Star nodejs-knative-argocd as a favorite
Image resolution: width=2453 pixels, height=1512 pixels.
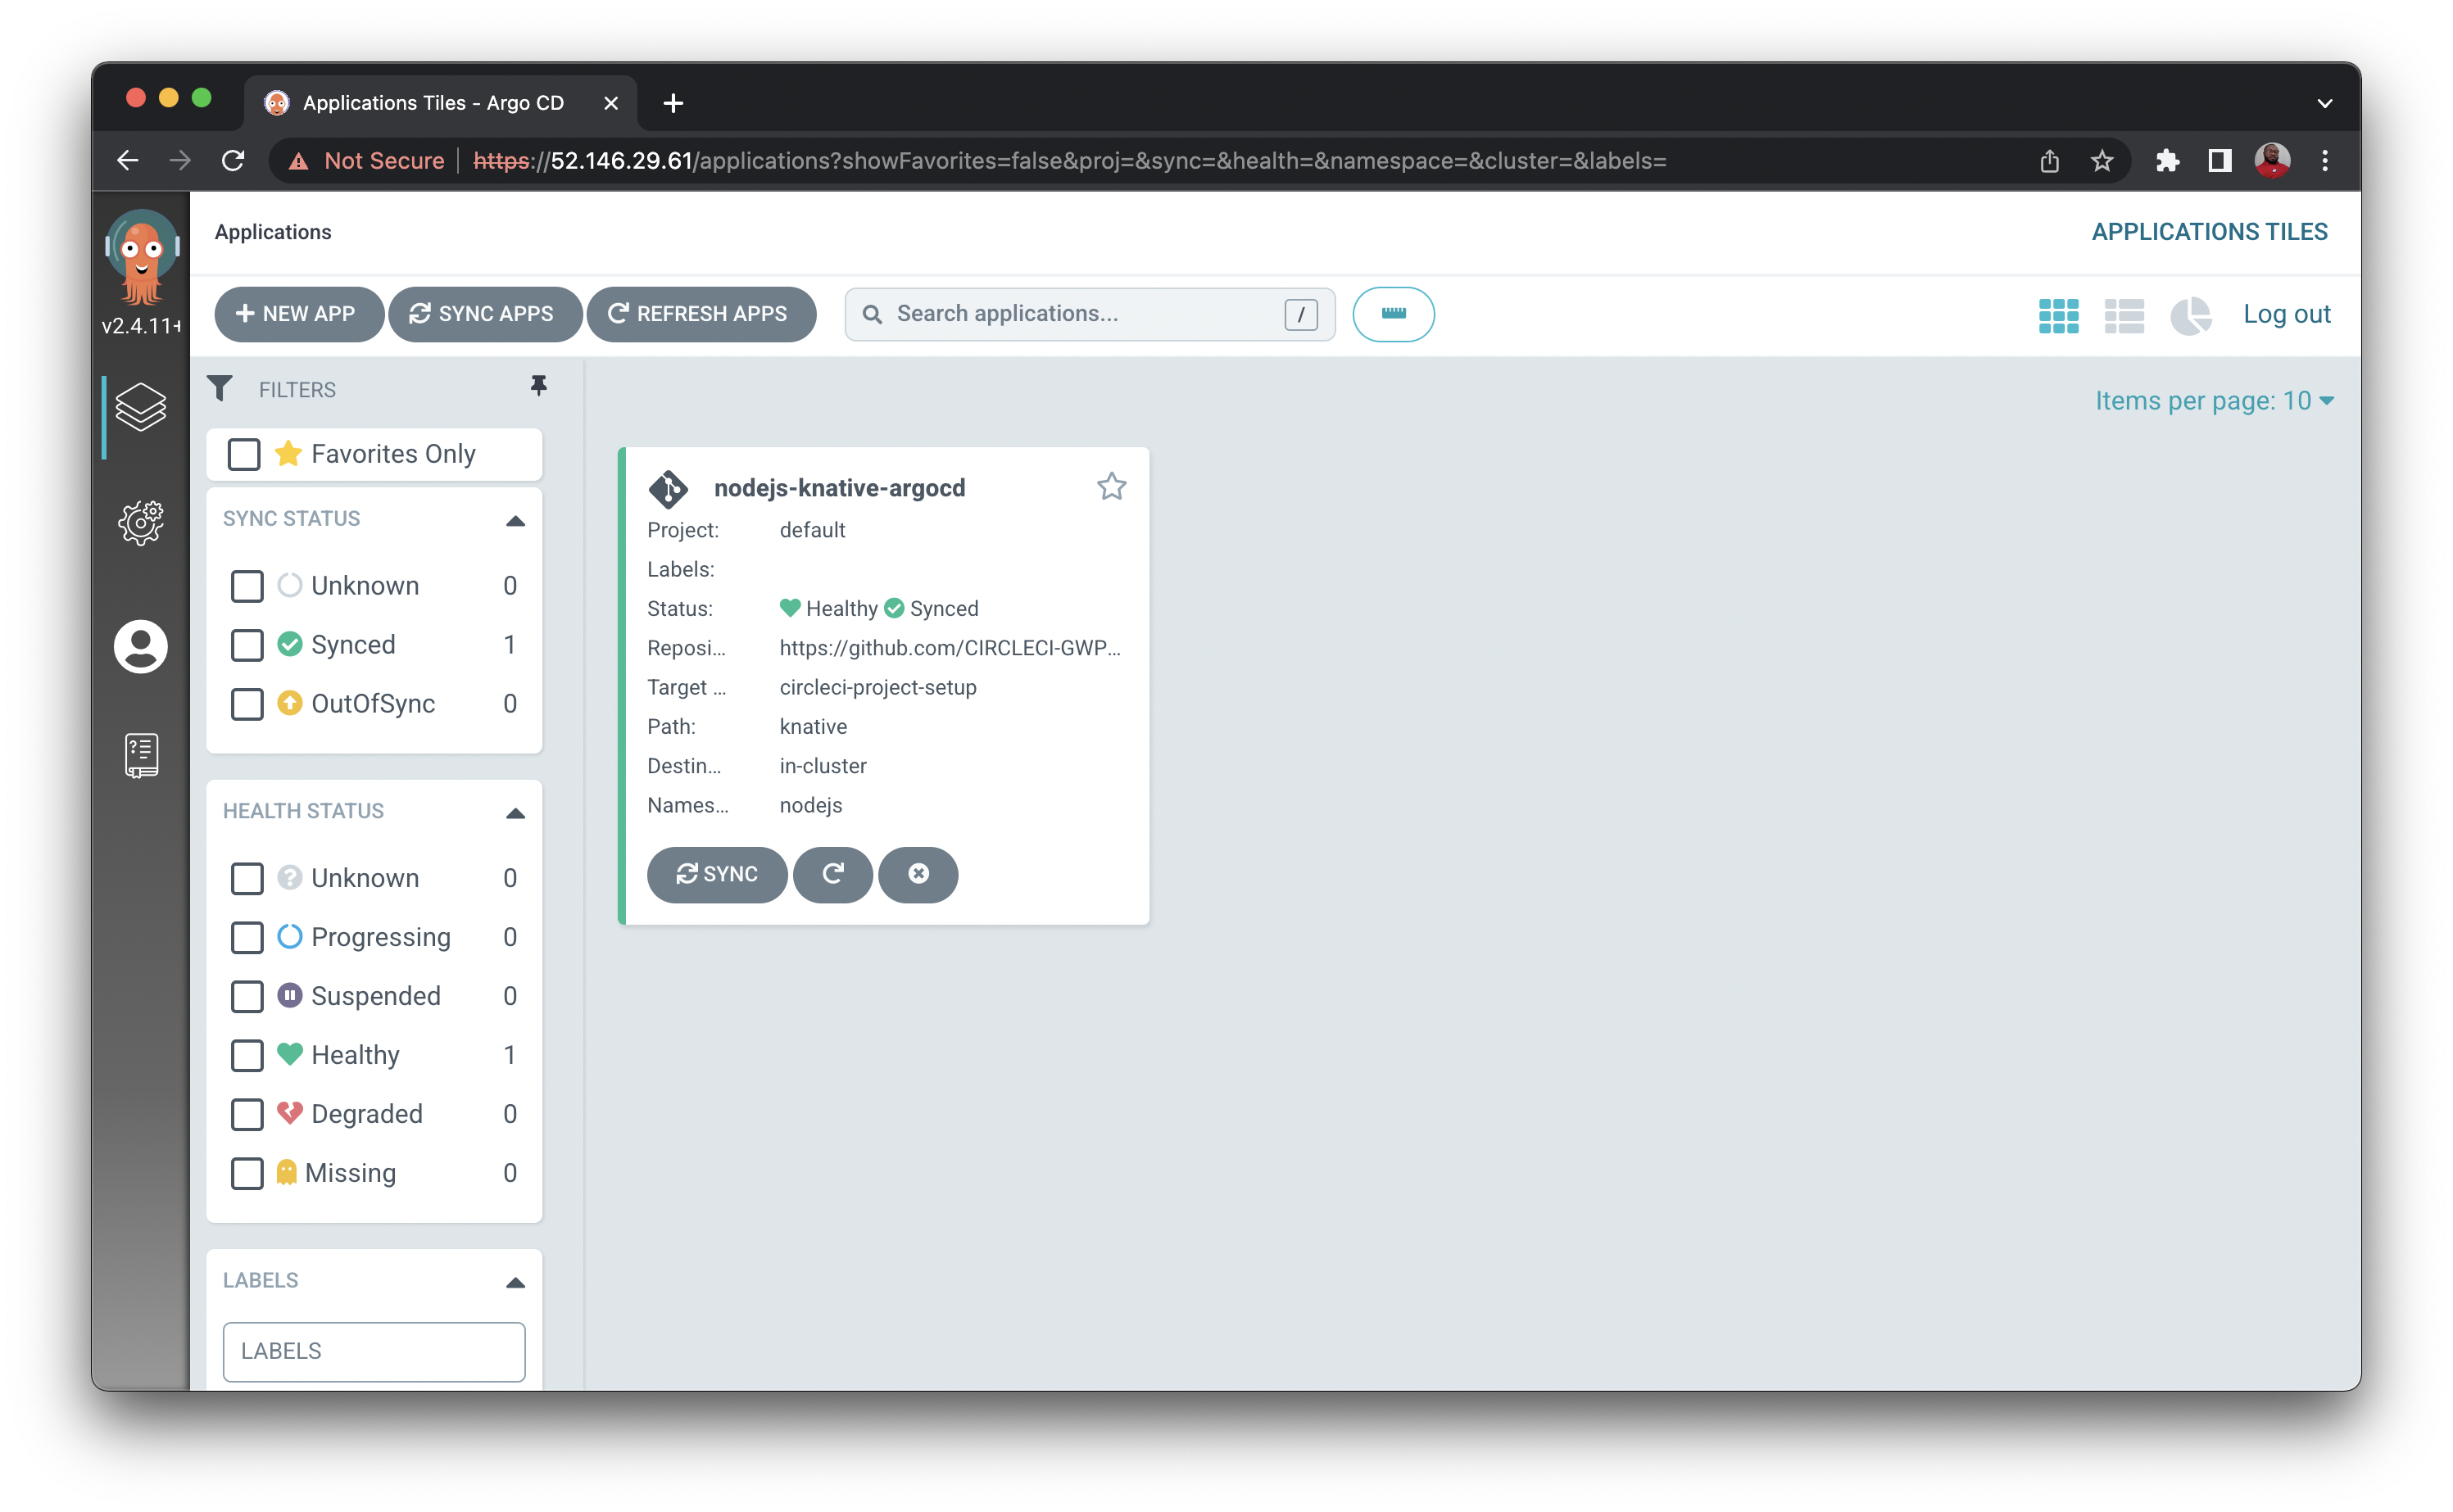pyautogui.click(x=1112, y=487)
